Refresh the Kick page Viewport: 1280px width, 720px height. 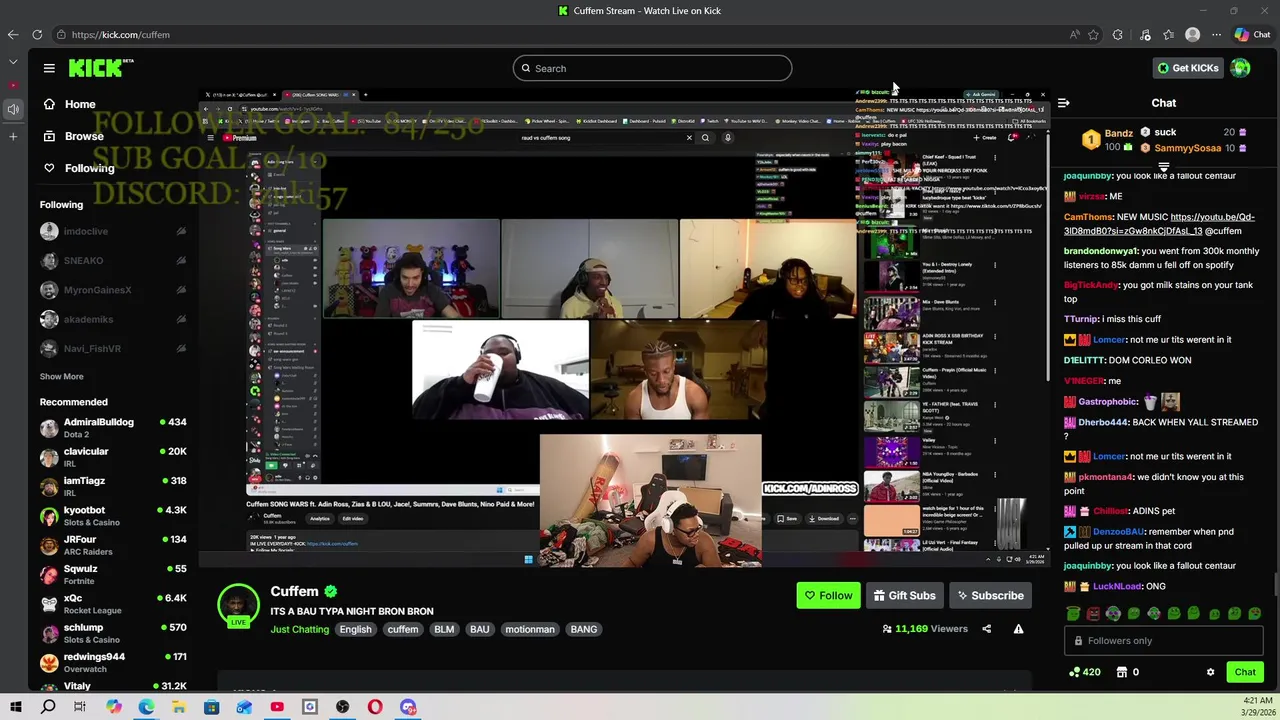pos(37,34)
